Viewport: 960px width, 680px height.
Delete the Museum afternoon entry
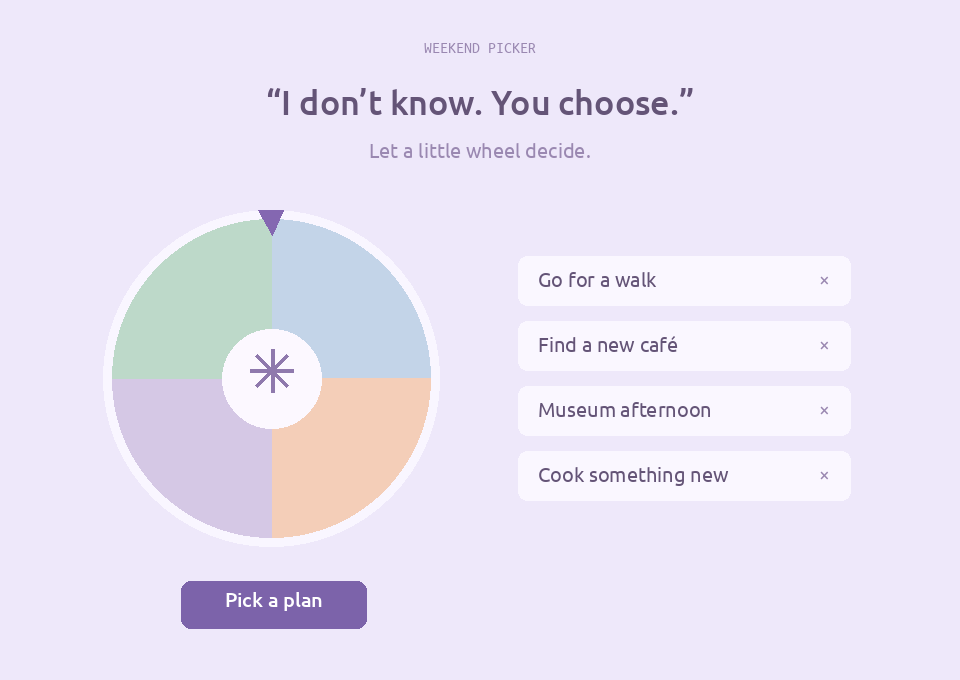click(824, 410)
